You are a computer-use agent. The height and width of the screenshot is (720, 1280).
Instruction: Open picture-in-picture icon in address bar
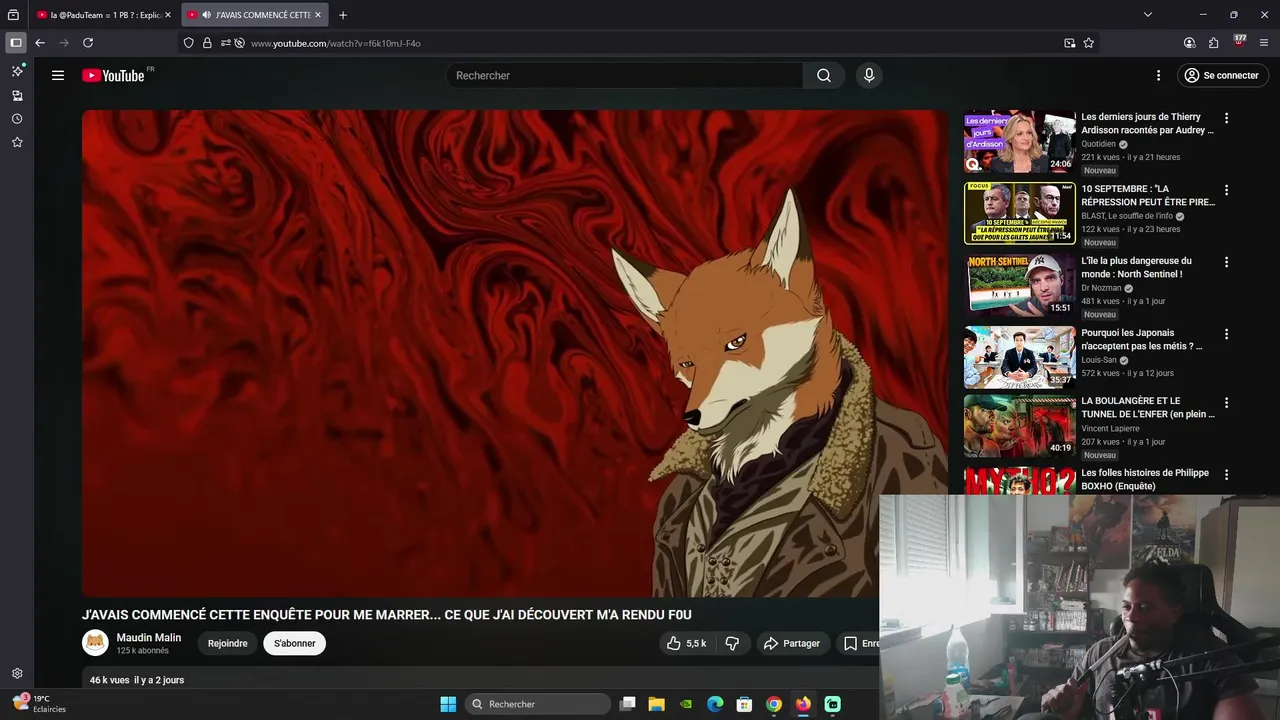point(1070,43)
